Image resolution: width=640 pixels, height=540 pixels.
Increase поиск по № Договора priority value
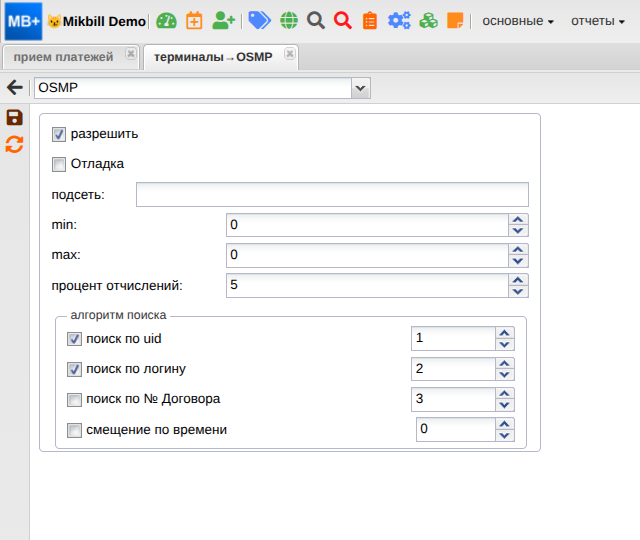(505, 393)
